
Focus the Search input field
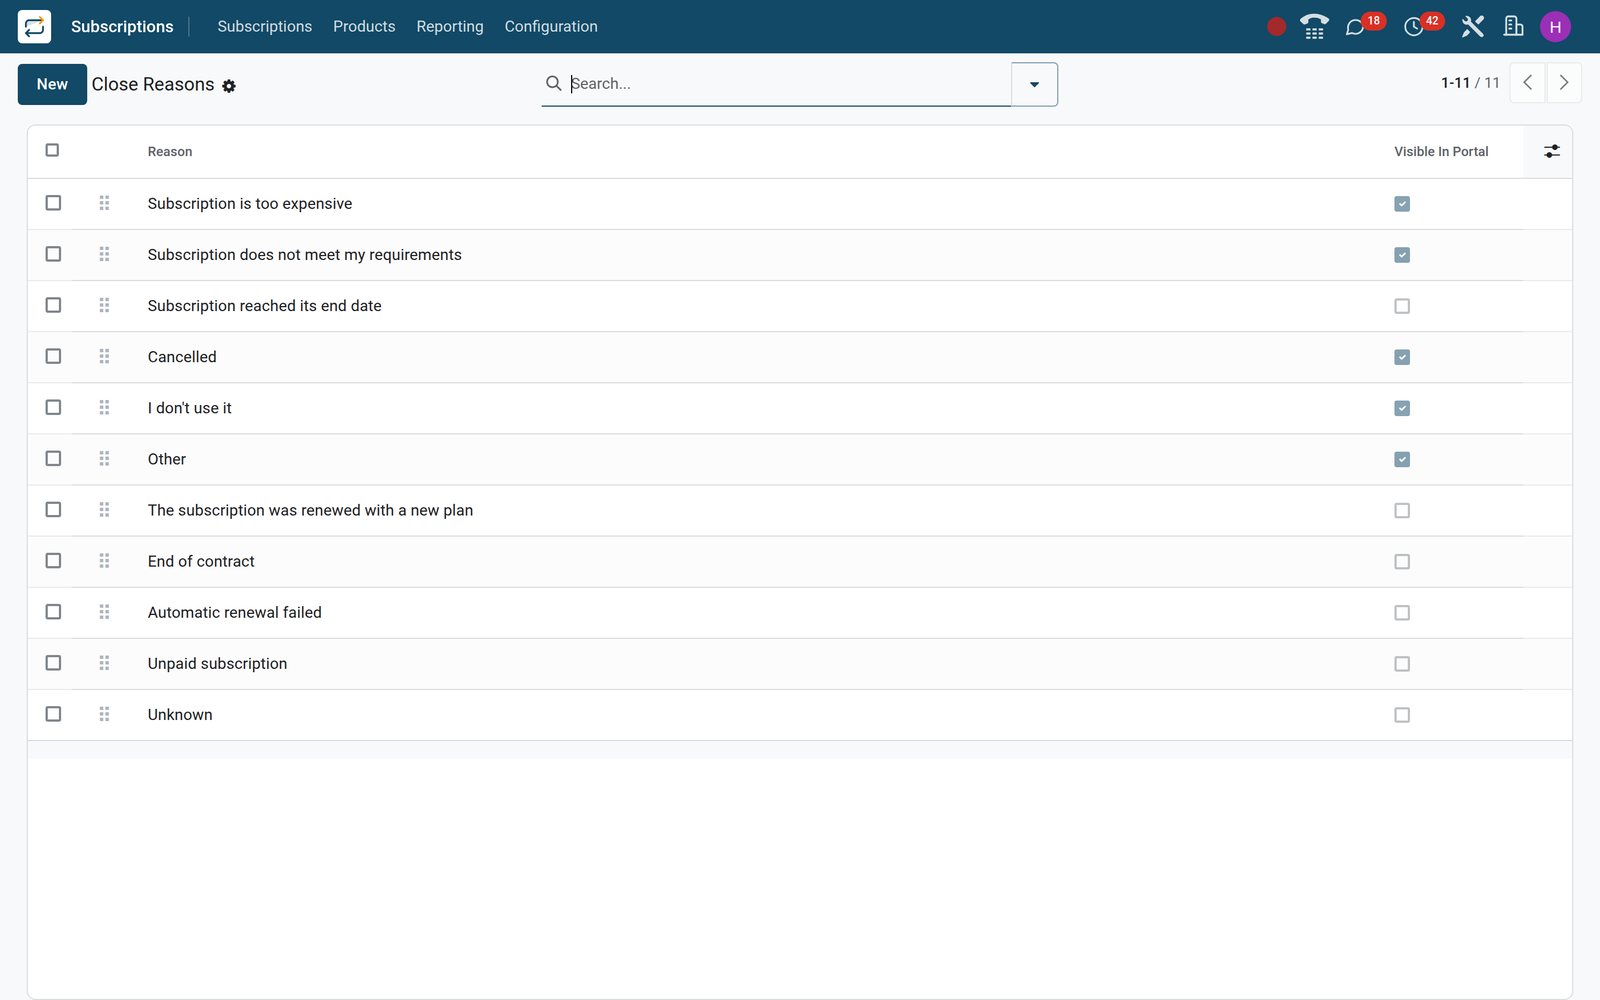(789, 83)
